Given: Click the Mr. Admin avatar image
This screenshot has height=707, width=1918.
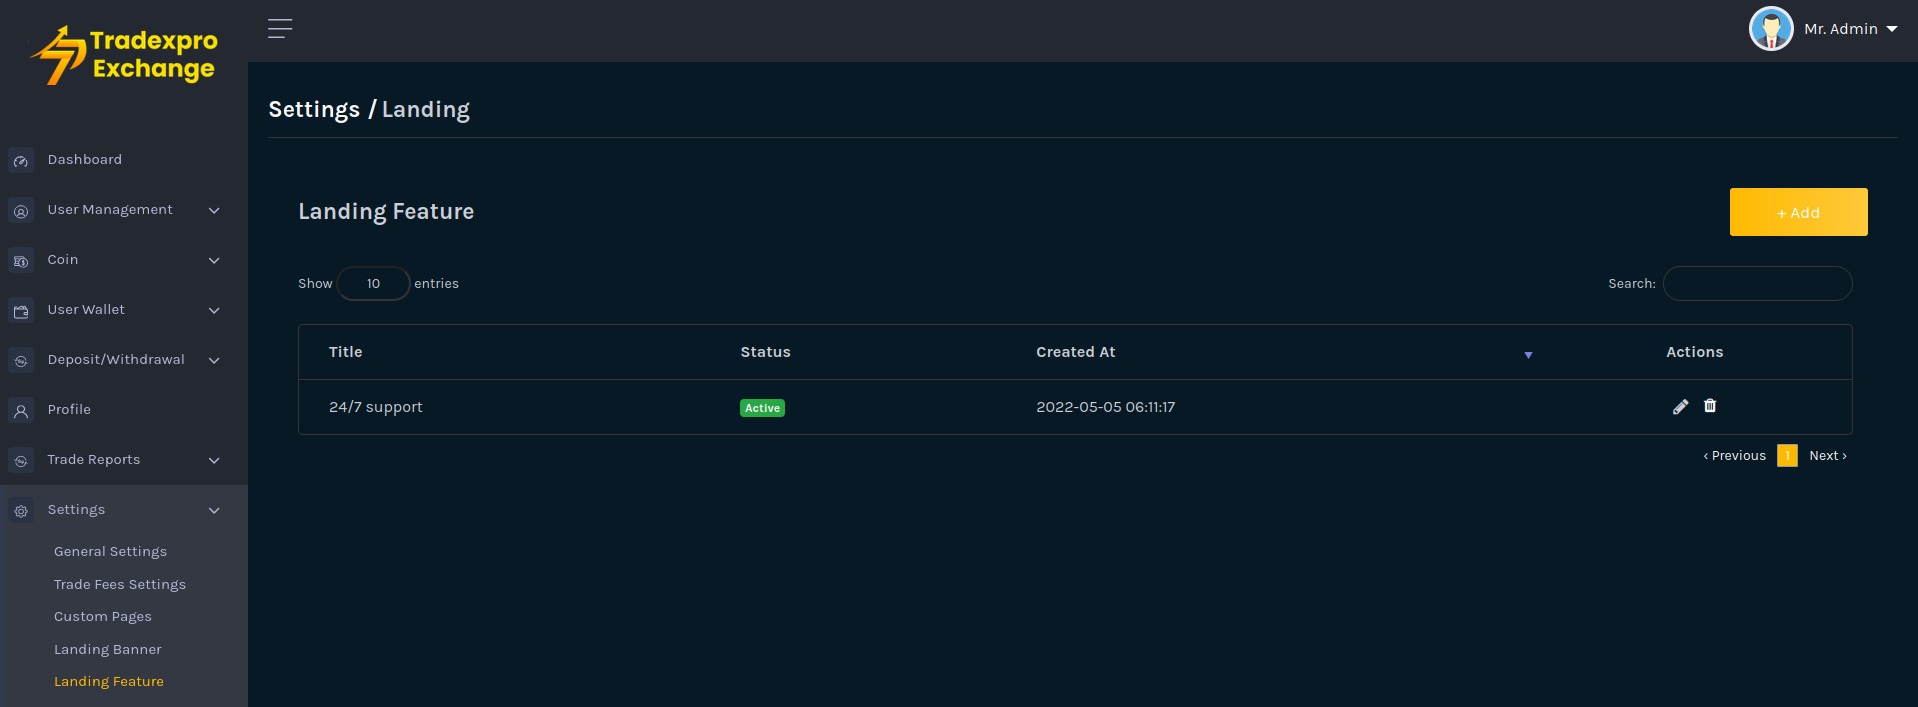Looking at the screenshot, I should click(x=1770, y=29).
